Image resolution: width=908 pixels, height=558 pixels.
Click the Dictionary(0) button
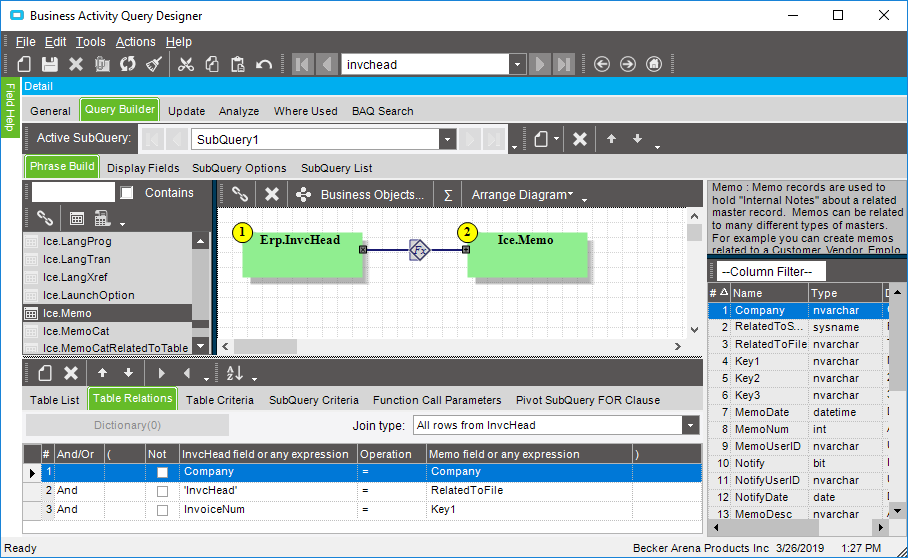(127, 425)
